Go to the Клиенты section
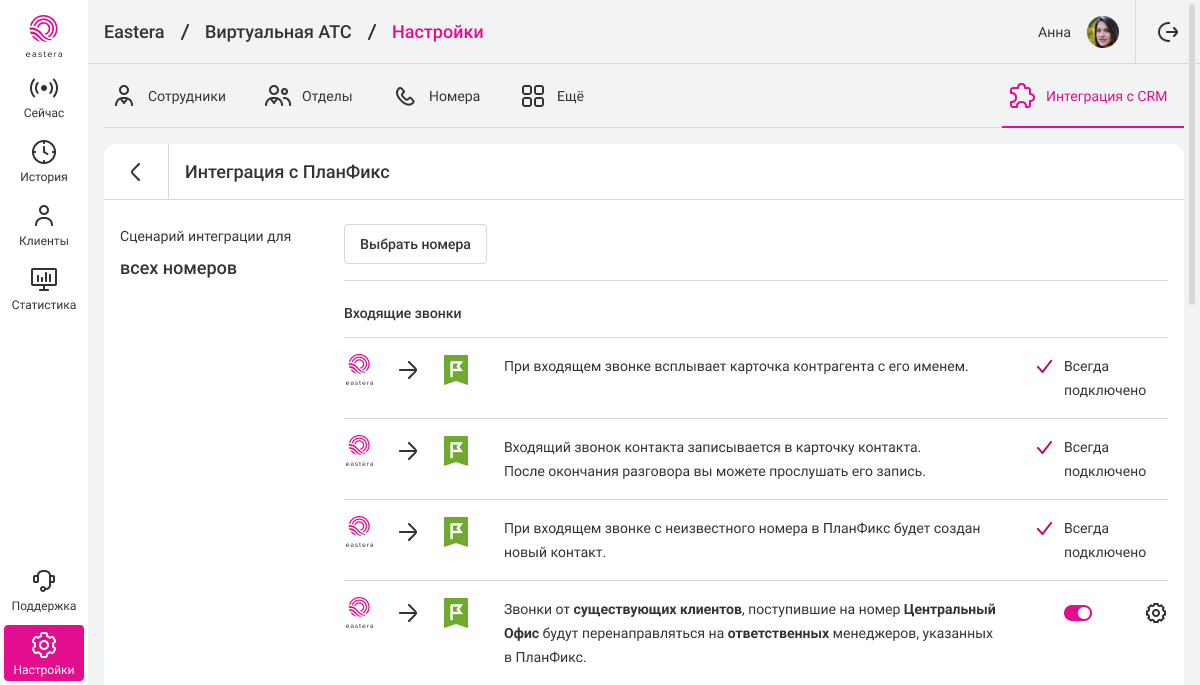Image resolution: width=1200 pixels, height=685 pixels. (44, 226)
